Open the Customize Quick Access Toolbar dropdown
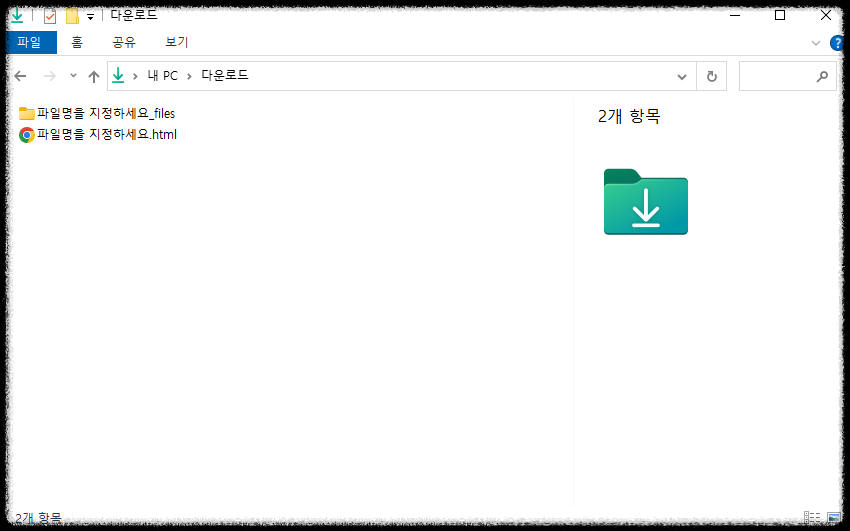 click(x=91, y=17)
